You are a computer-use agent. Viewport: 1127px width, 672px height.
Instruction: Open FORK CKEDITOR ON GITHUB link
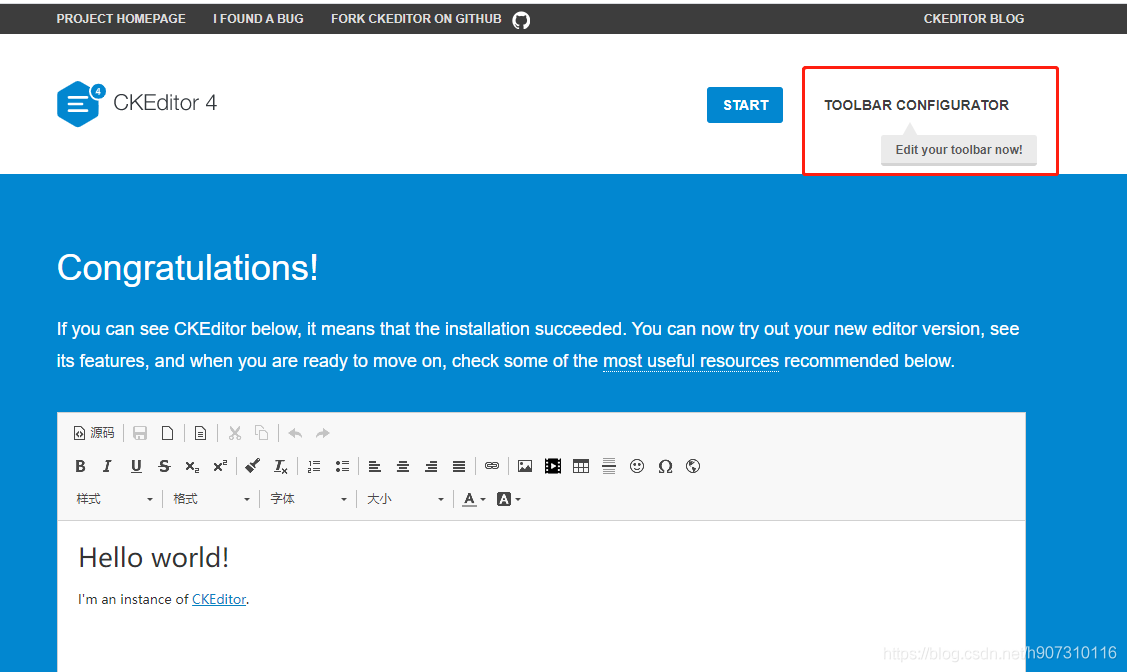point(416,19)
